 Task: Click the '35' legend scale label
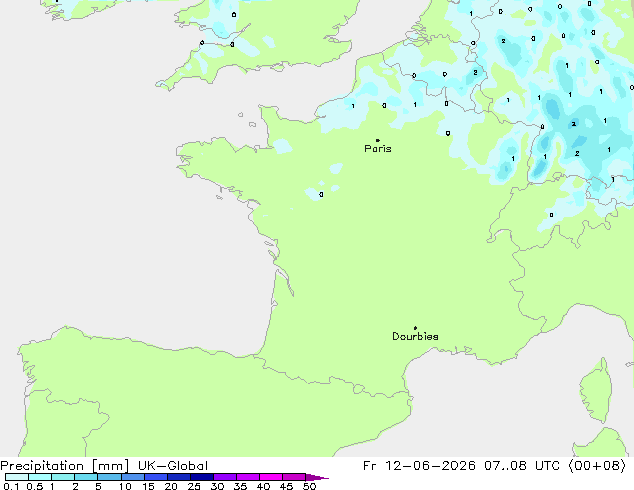(x=240, y=486)
